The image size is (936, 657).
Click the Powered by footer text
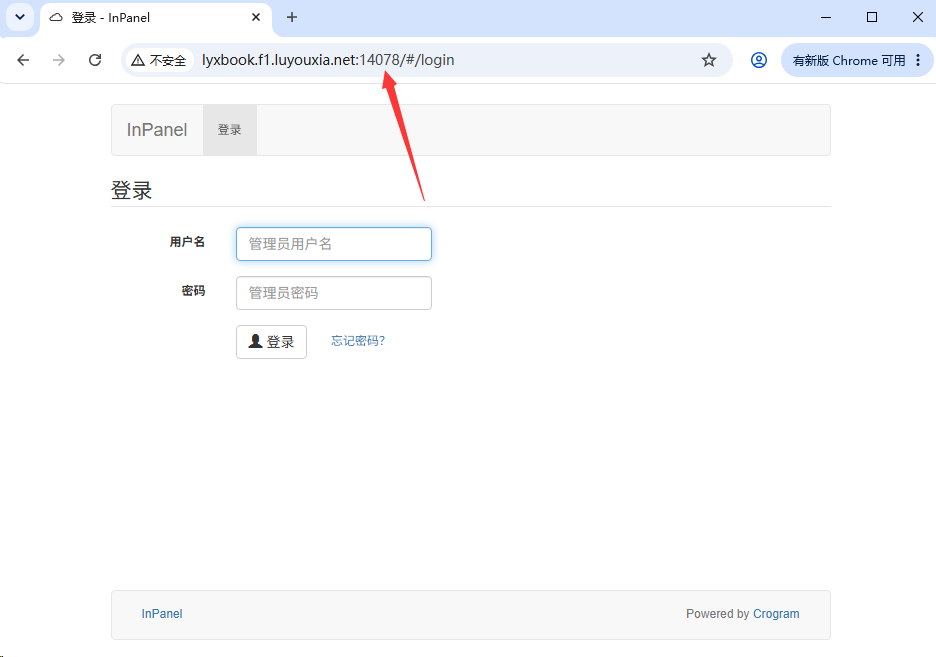[718, 613]
